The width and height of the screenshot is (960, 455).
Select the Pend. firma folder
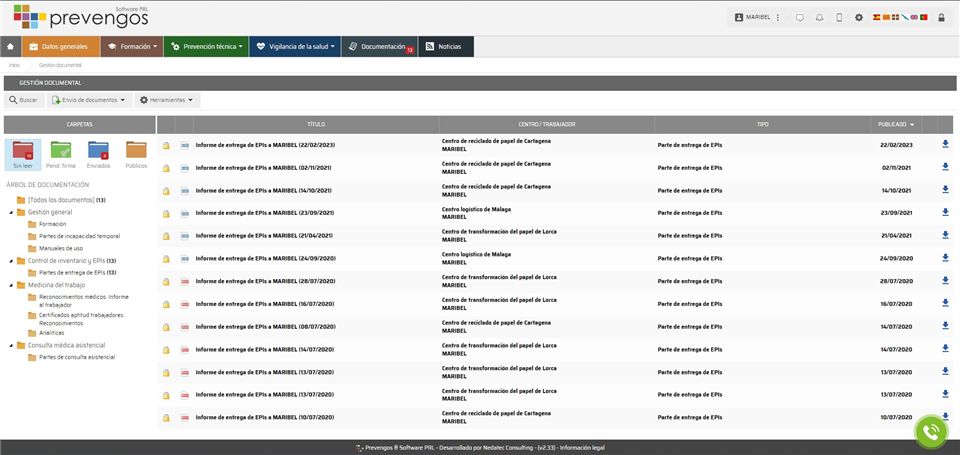(61, 154)
